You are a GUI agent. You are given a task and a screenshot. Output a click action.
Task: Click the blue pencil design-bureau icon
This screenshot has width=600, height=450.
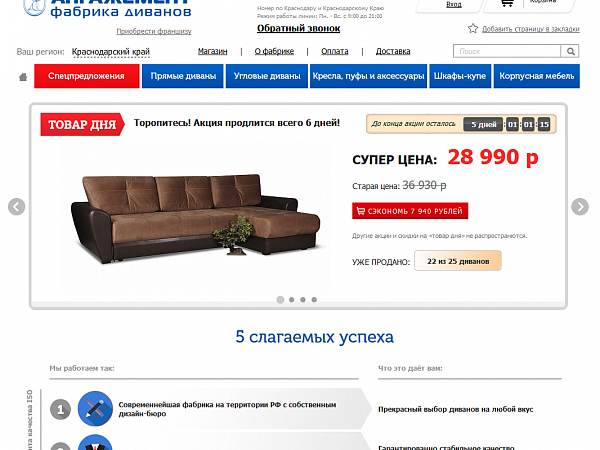pyautogui.click(x=95, y=409)
